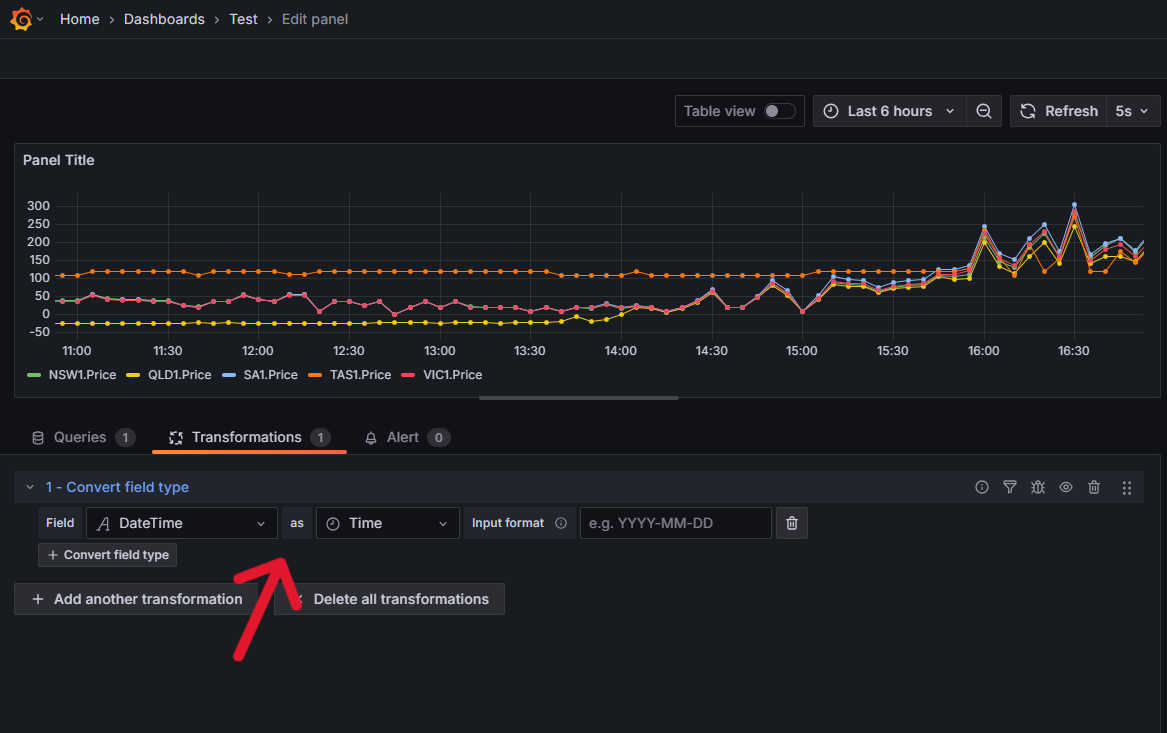
Task: Open the Last 6 hours time picker
Action: point(889,111)
